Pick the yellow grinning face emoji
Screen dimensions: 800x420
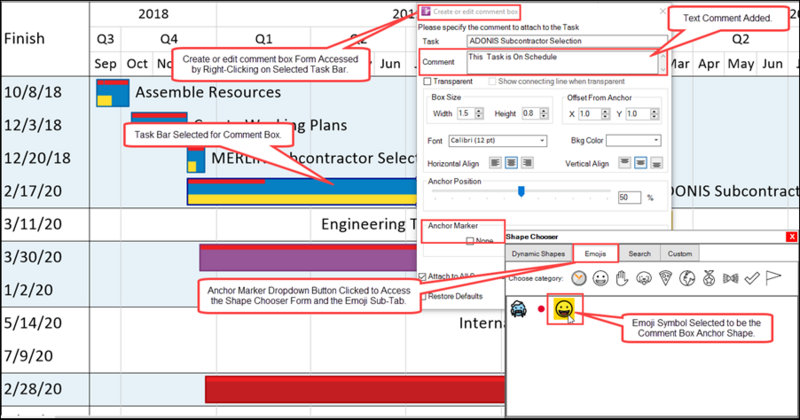pyautogui.click(x=564, y=309)
